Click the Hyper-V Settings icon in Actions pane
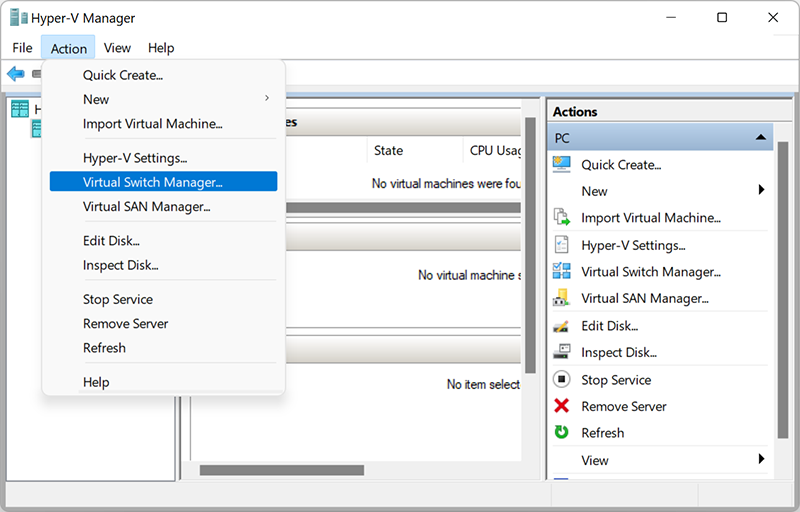Screen dimensions: 800x512 click(x=562, y=245)
